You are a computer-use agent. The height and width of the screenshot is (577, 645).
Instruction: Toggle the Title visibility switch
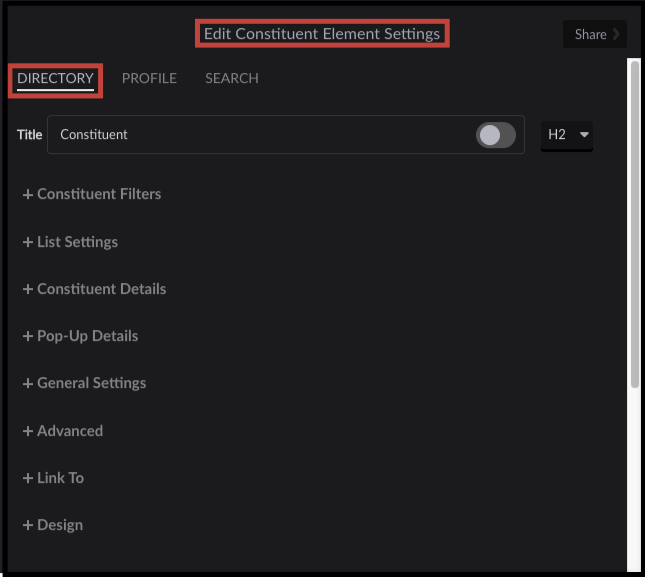(496, 135)
